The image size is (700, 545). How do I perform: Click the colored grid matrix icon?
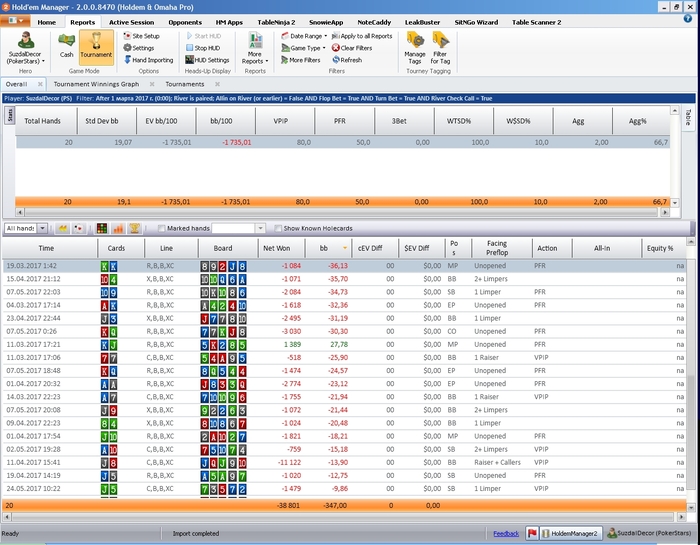[102, 229]
